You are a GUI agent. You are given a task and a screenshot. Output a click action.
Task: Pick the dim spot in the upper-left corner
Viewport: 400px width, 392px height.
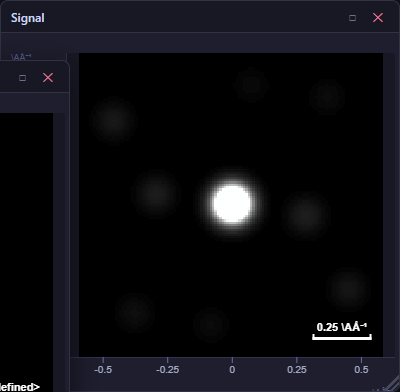[x=114, y=120]
